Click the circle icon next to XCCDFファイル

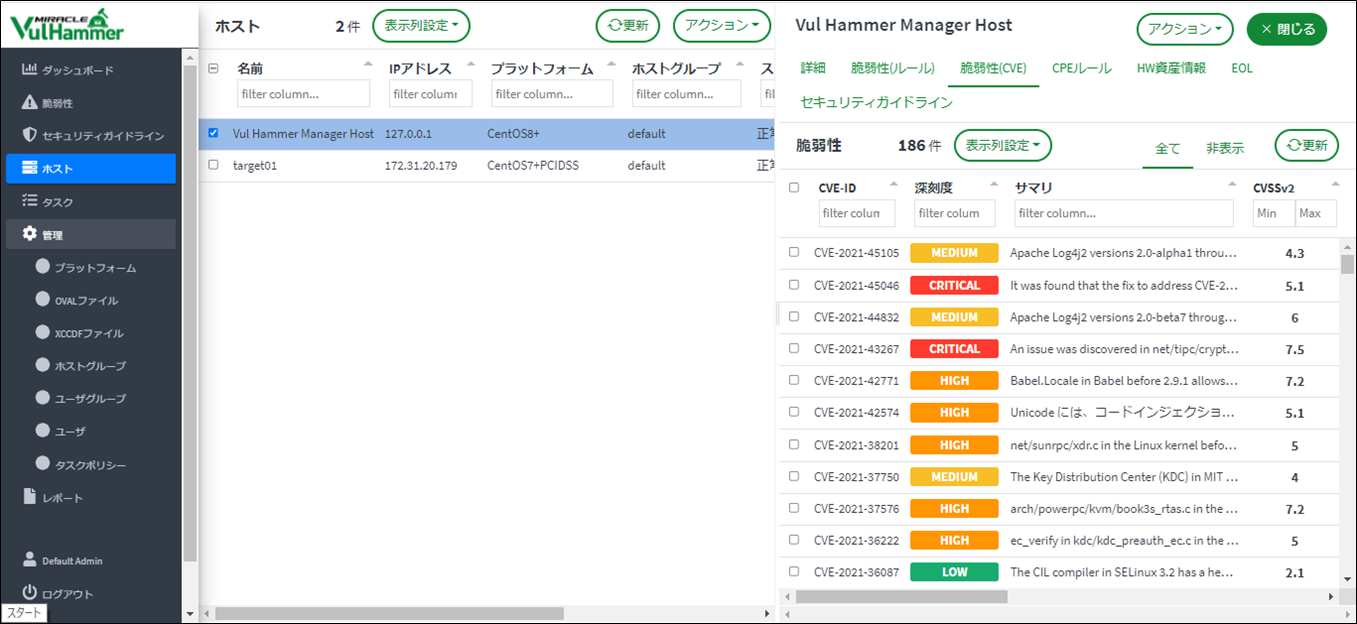tap(42, 332)
